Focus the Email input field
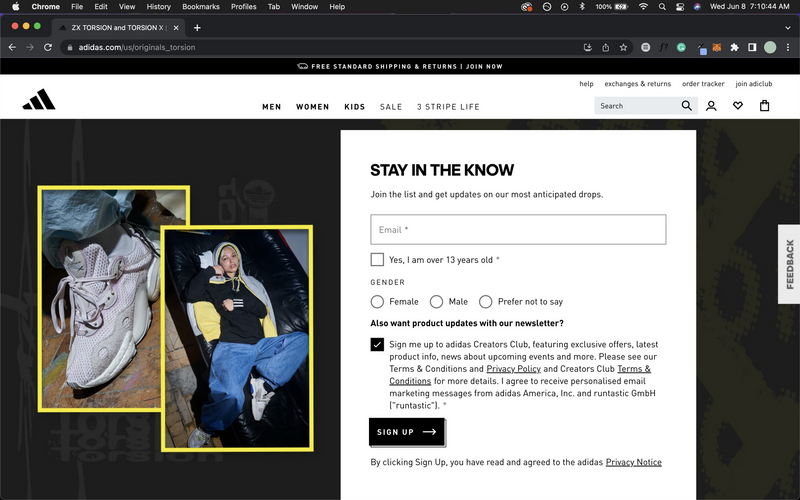Viewport: 800px width, 500px height. [x=518, y=230]
